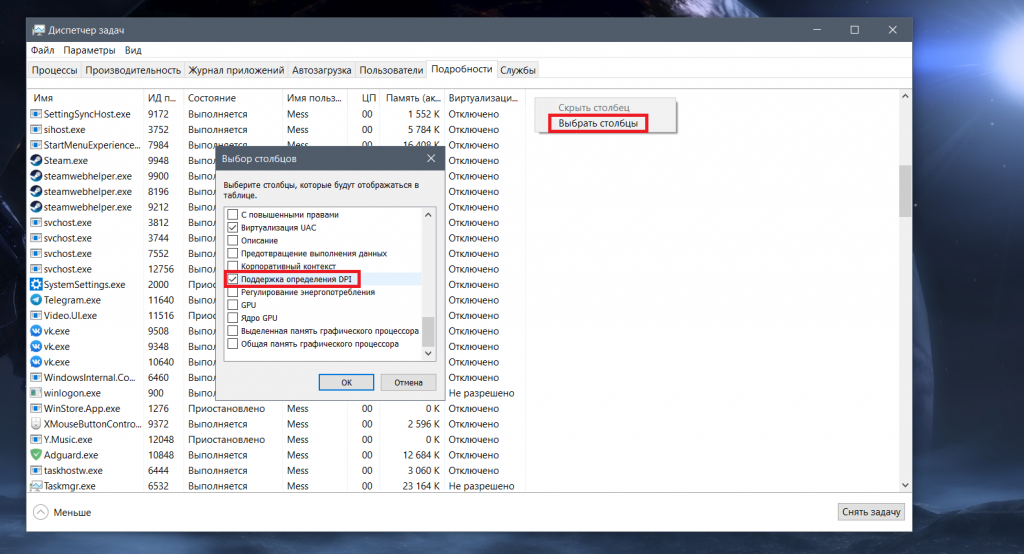Sort by the Состояние column header

(x=232, y=98)
